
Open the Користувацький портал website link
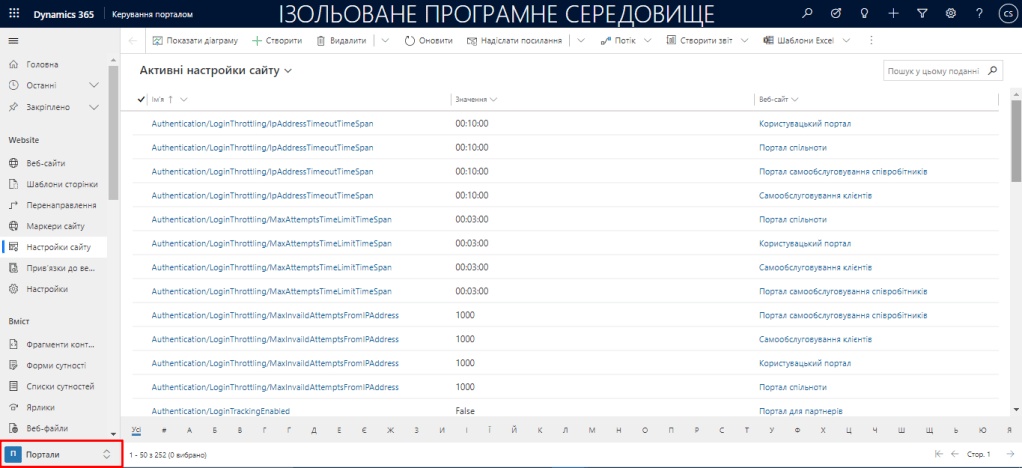tap(804, 123)
